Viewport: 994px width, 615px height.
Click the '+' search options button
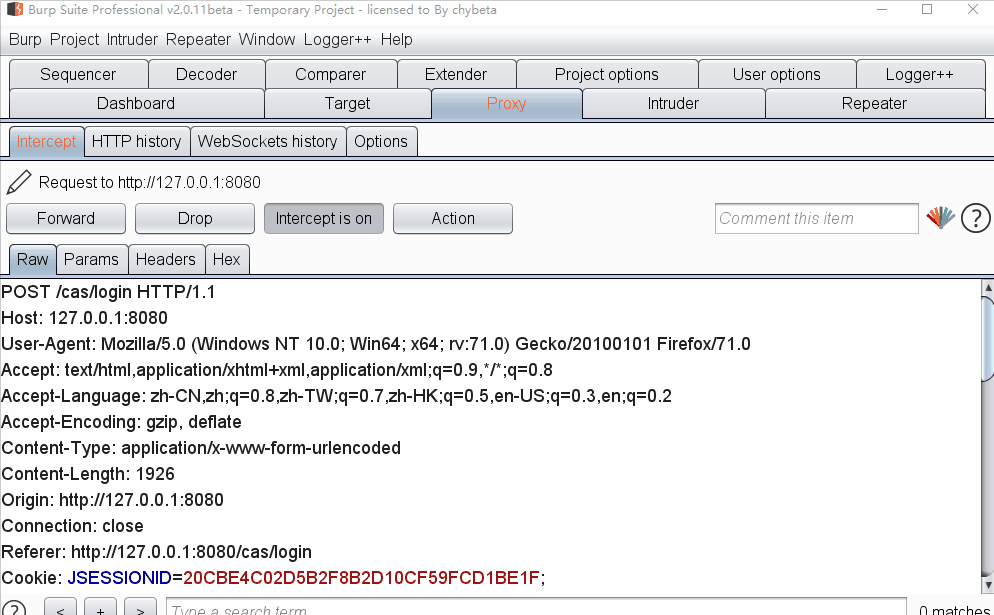101,609
